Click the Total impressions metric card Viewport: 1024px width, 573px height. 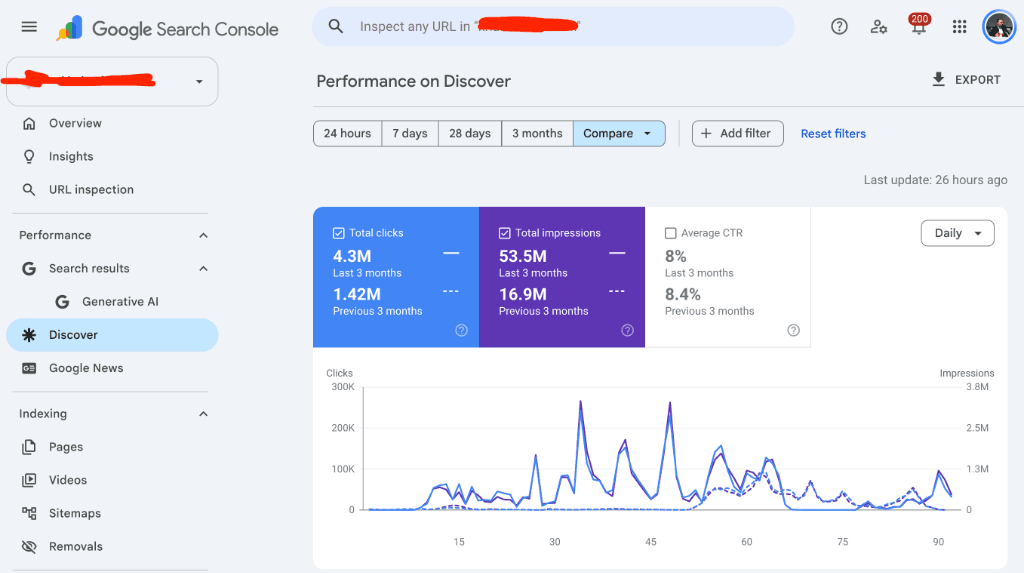pos(562,277)
